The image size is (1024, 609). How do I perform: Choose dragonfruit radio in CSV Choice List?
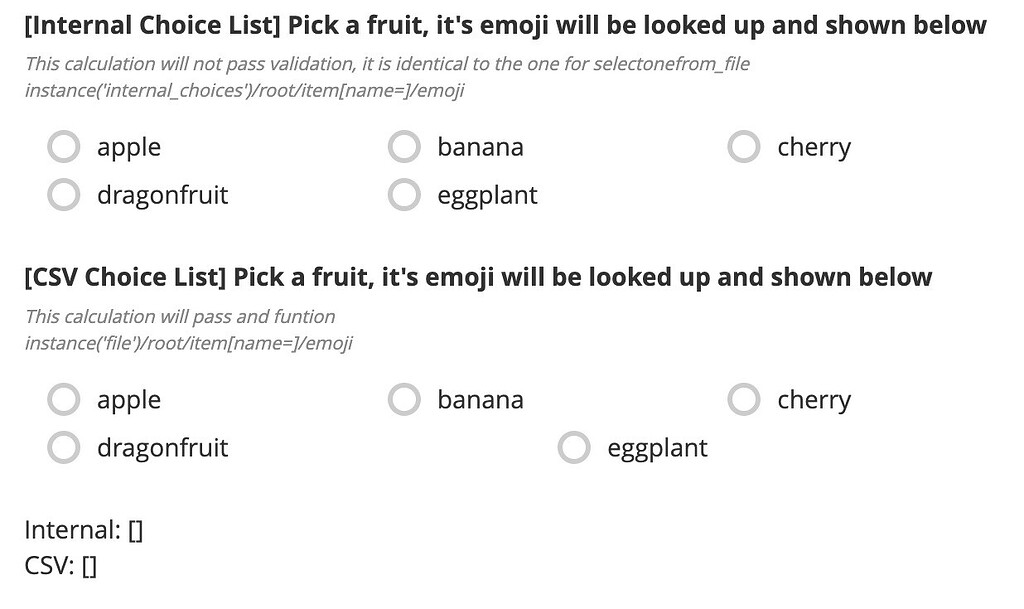tap(64, 448)
